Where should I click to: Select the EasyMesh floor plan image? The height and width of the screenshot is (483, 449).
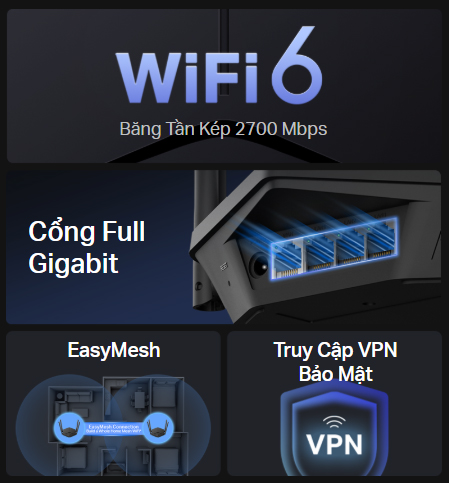click(113, 425)
